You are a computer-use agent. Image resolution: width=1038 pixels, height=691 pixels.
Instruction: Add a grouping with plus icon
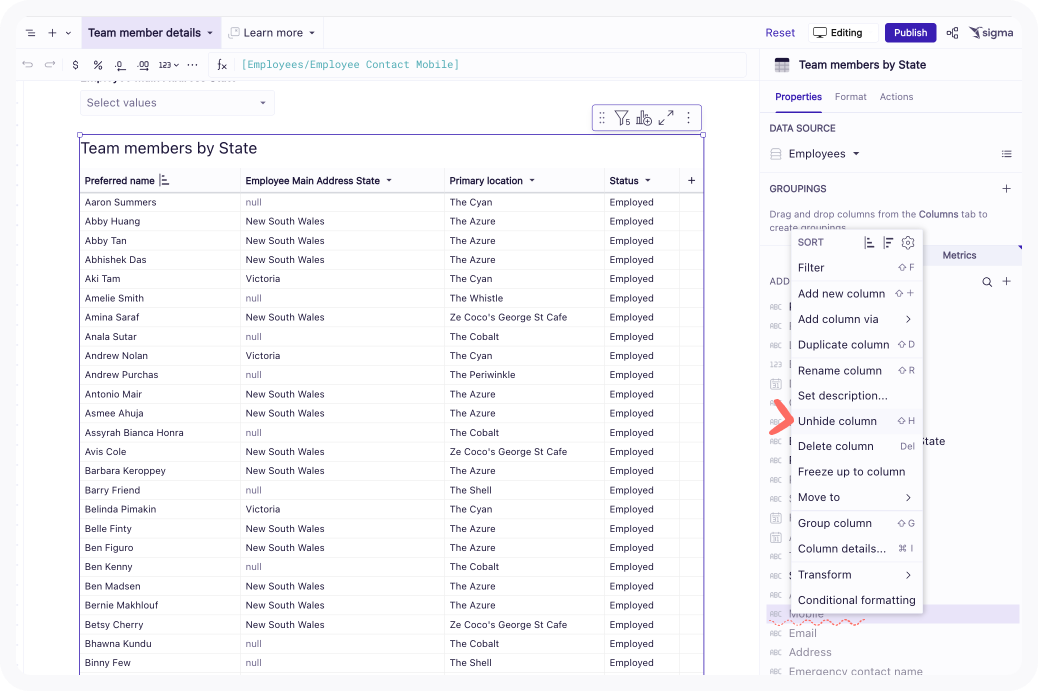point(1006,189)
